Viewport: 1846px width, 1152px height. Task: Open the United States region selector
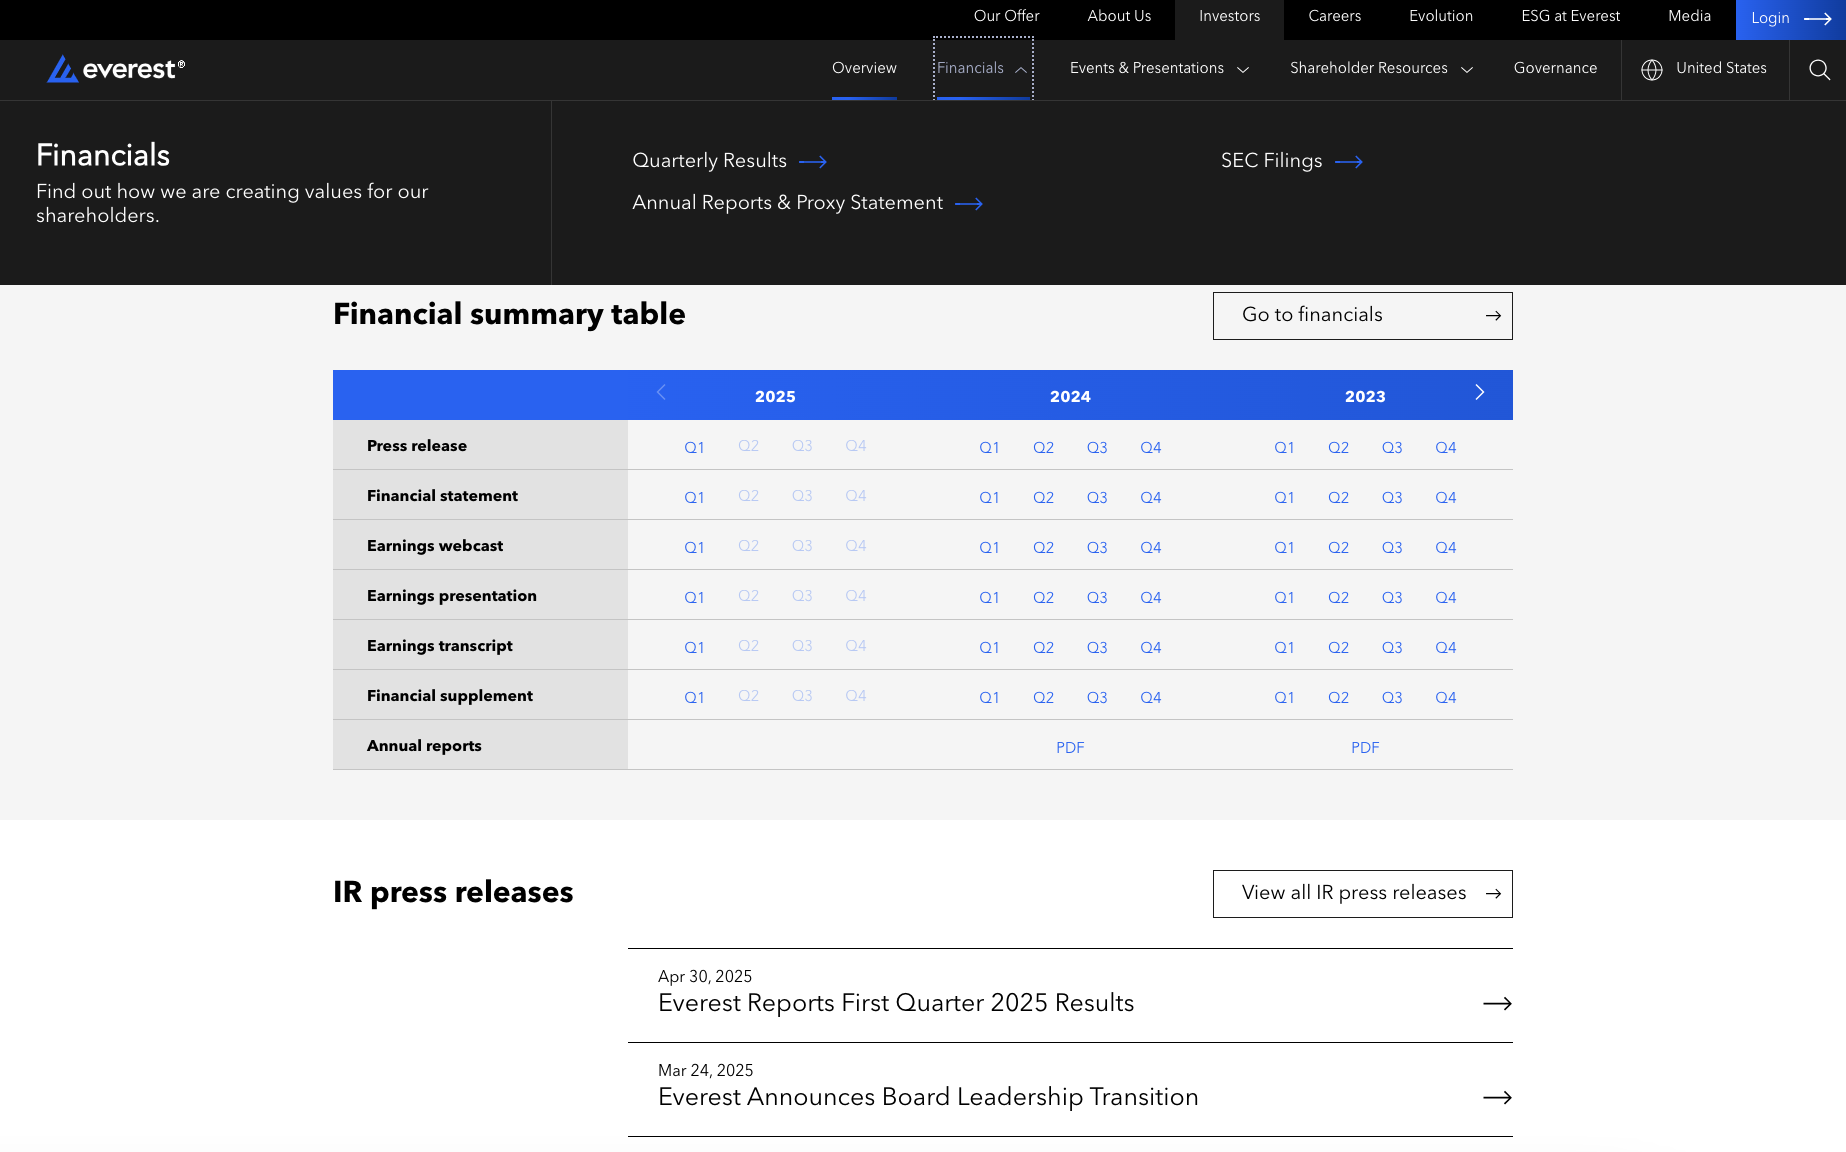click(1704, 68)
